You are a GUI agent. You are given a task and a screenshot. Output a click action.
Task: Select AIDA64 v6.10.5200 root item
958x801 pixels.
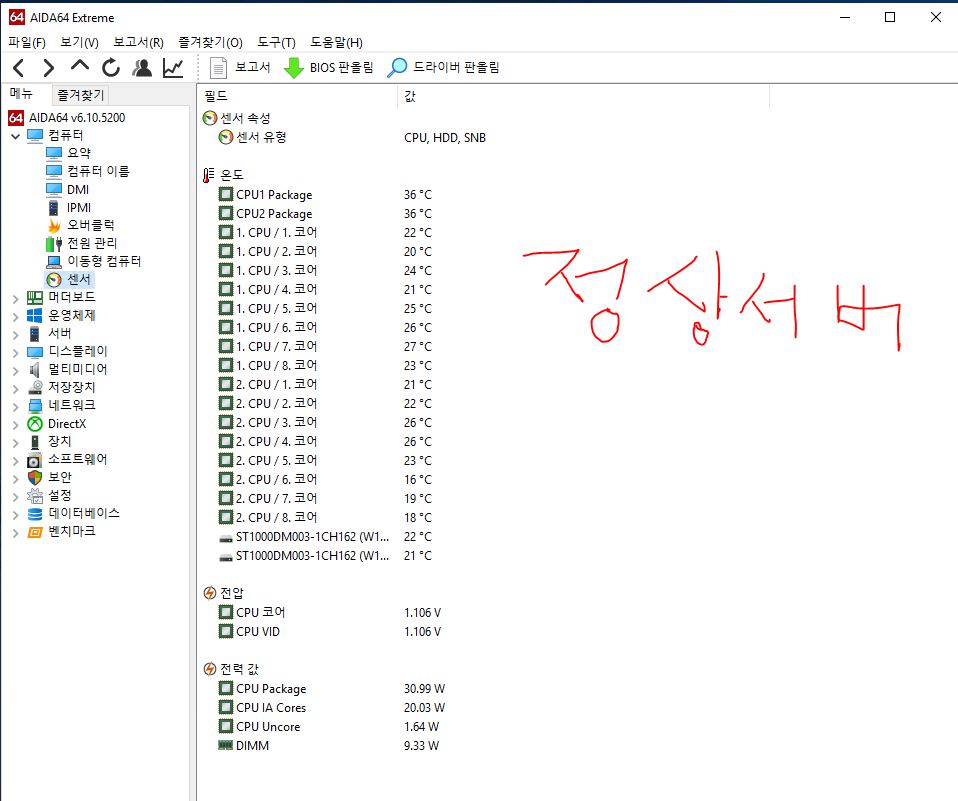click(67, 117)
